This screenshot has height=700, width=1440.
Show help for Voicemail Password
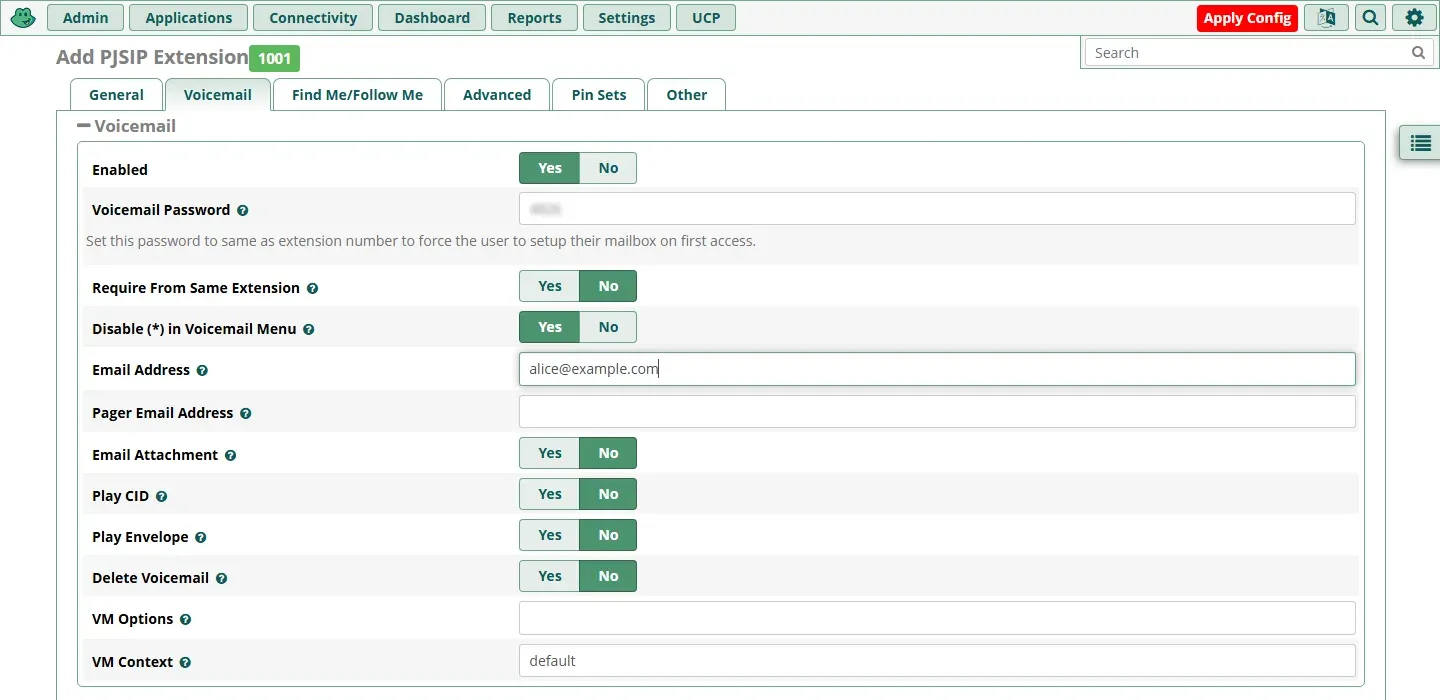(x=243, y=211)
